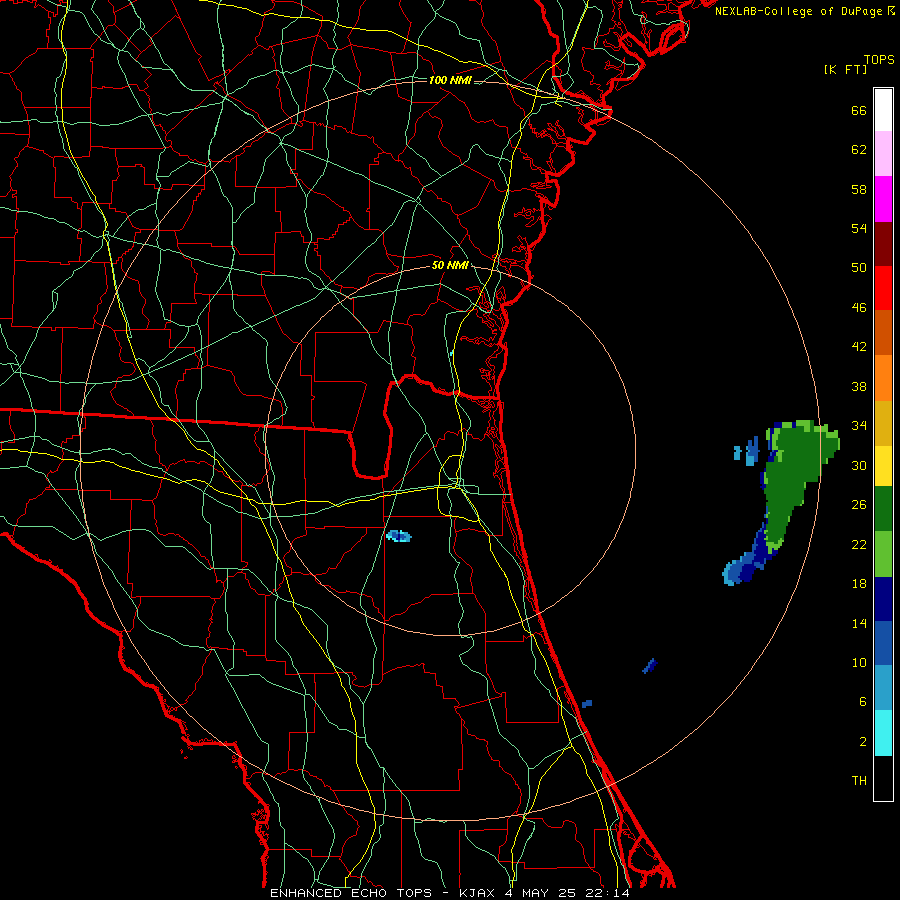Select the 14 legend value
The image size is (900, 900).
coord(859,623)
